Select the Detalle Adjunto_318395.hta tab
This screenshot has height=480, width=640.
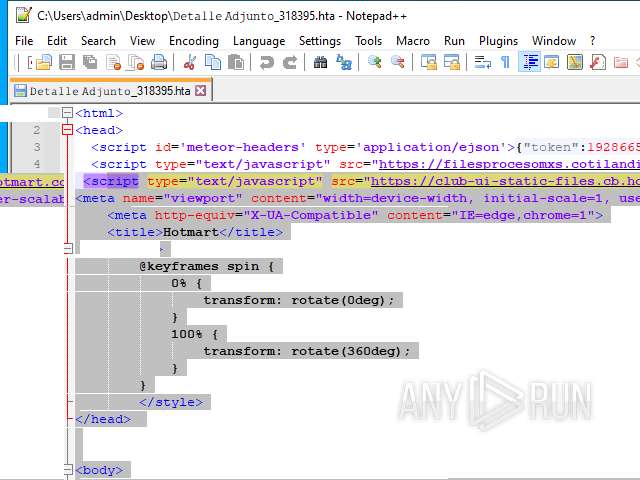point(110,91)
